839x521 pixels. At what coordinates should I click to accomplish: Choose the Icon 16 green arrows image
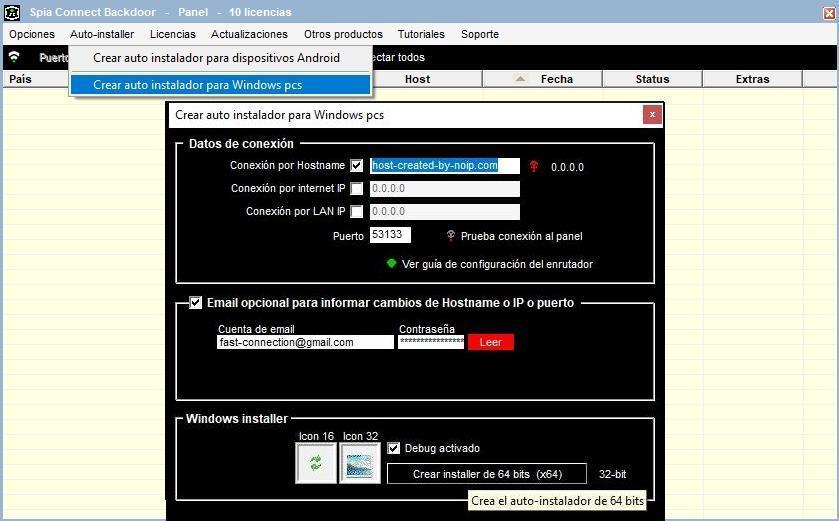pyautogui.click(x=316, y=463)
